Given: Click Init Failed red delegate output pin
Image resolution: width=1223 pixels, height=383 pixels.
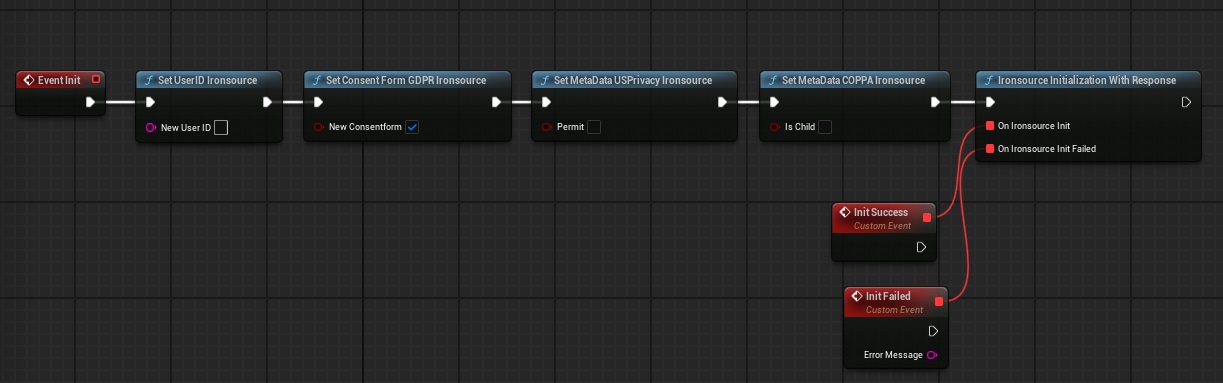Looking at the screenshot, I should (939, 301).
